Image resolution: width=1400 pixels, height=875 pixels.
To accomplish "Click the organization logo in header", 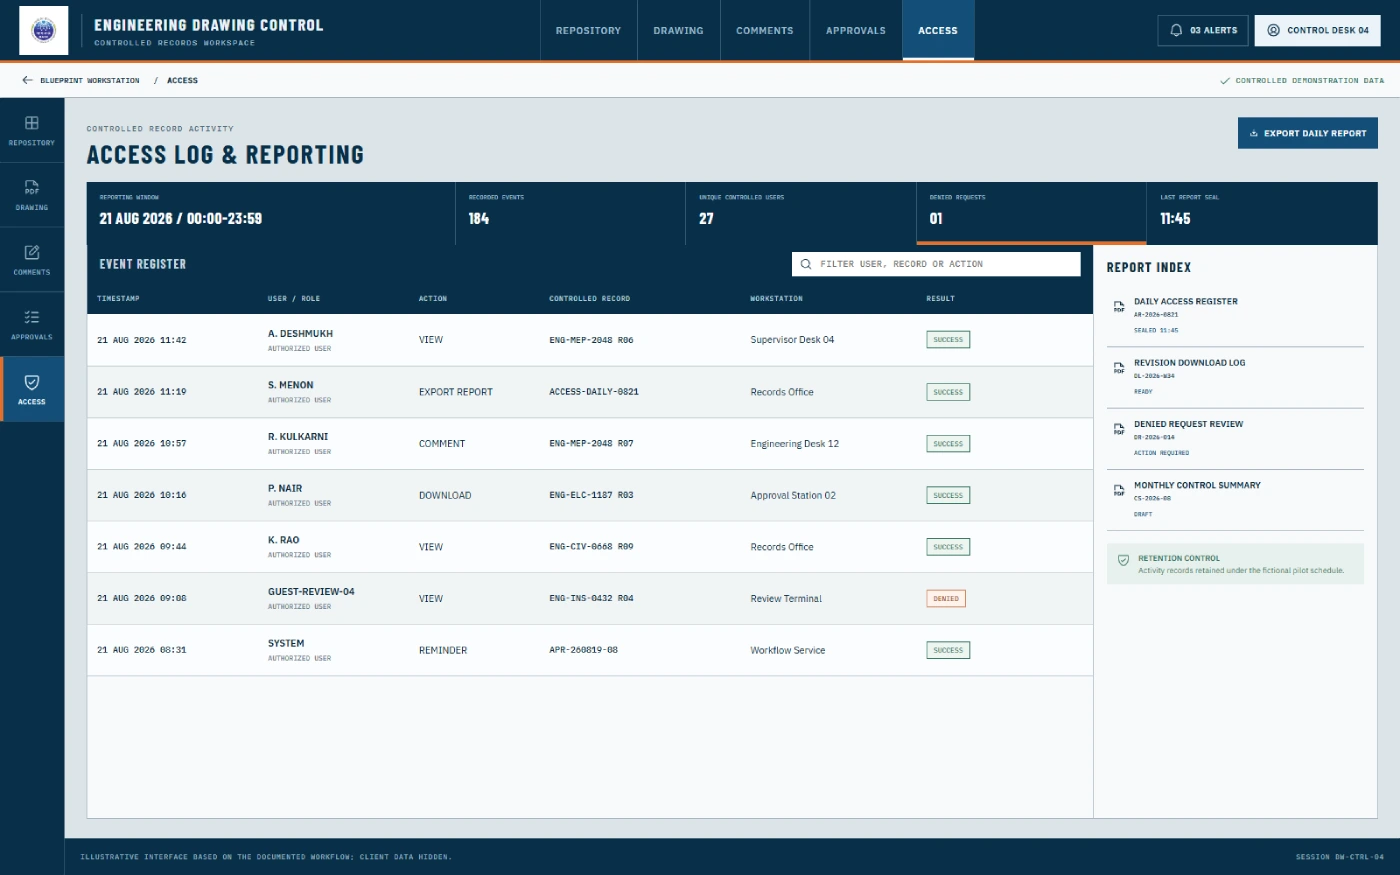I will (x=44, y=30).
